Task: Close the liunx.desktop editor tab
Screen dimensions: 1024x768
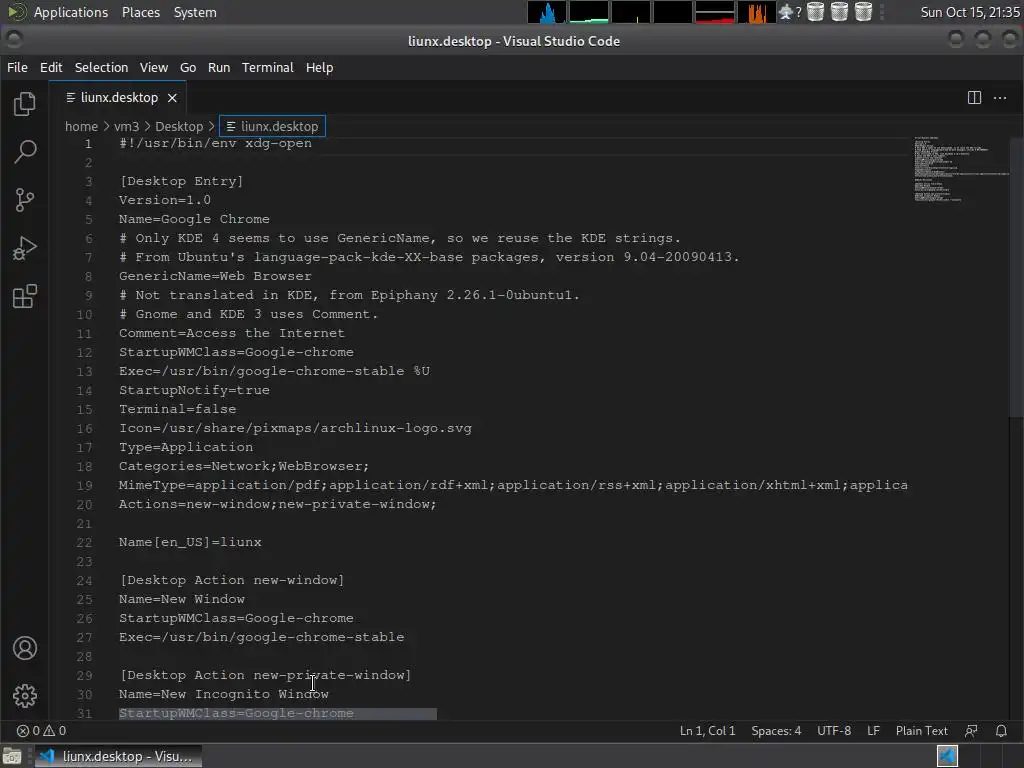Action: click(x=172, y=97)
